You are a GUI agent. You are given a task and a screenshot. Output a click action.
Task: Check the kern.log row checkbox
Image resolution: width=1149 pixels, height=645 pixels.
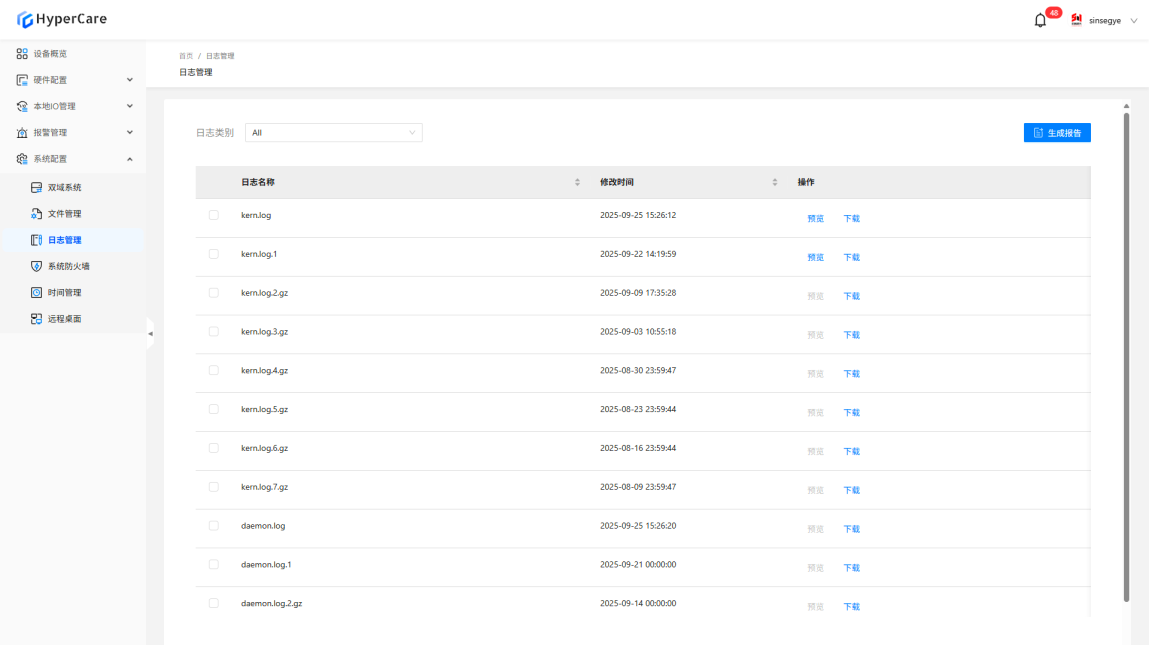pos(213,215)
